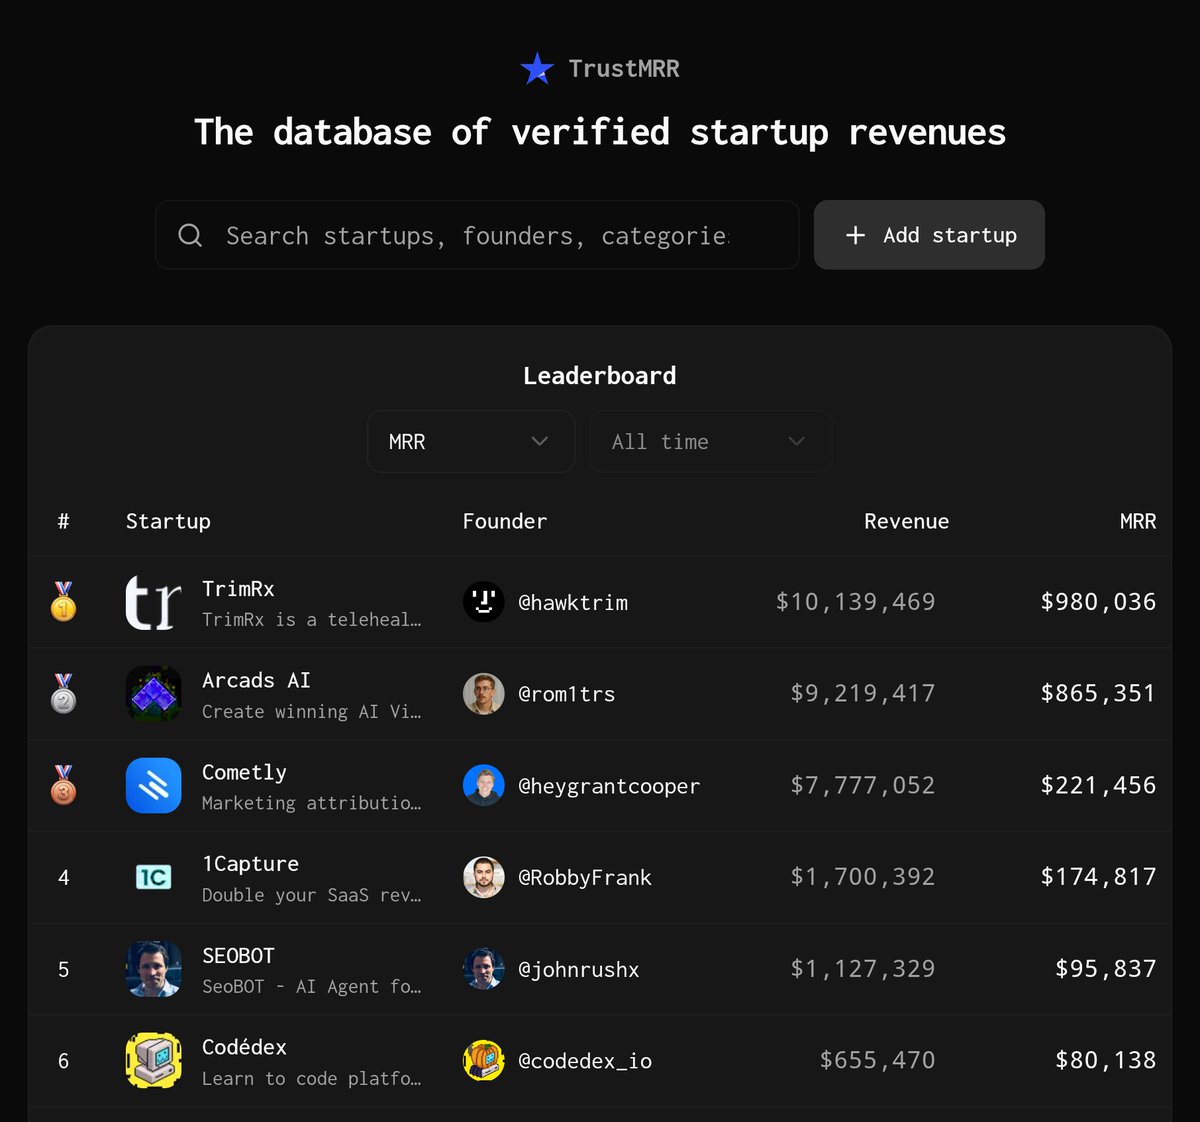Click the search magnifier icon
1200x1122 pixels.
[189, 234]
